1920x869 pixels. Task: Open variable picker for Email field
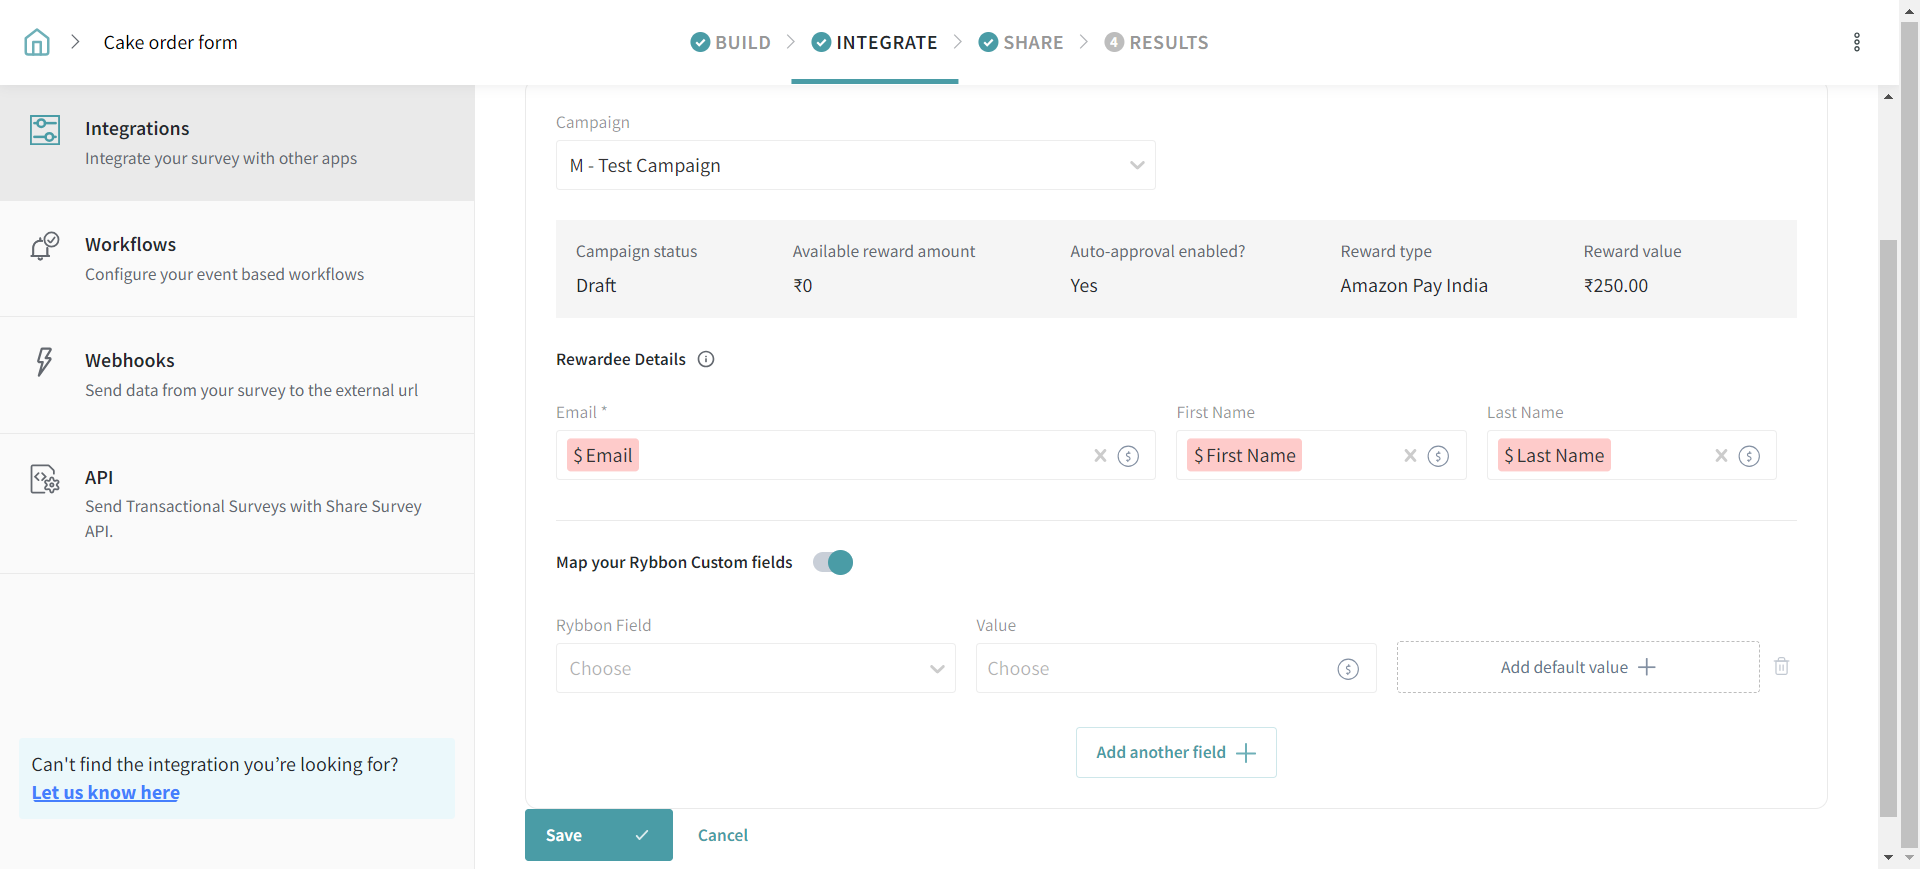tap(1128, 456)
